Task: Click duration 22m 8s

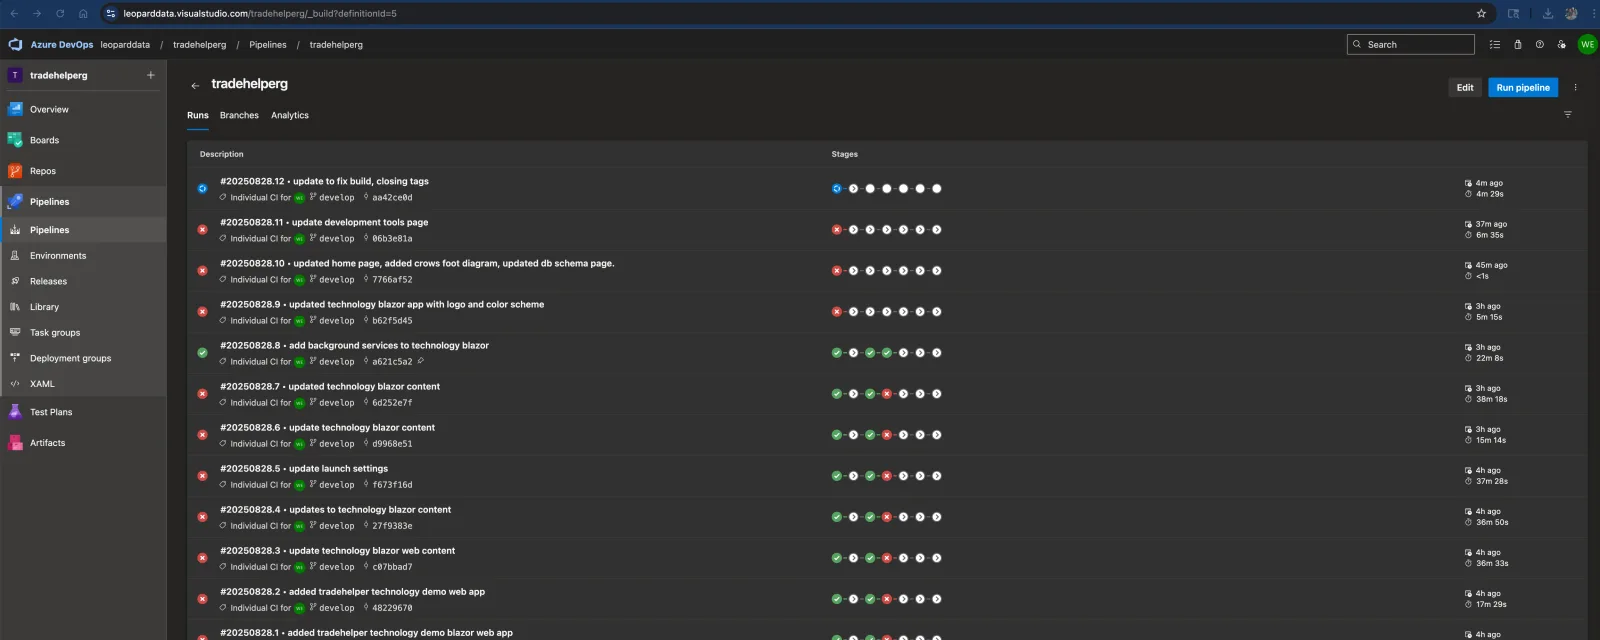Action: coord(1489,358)
